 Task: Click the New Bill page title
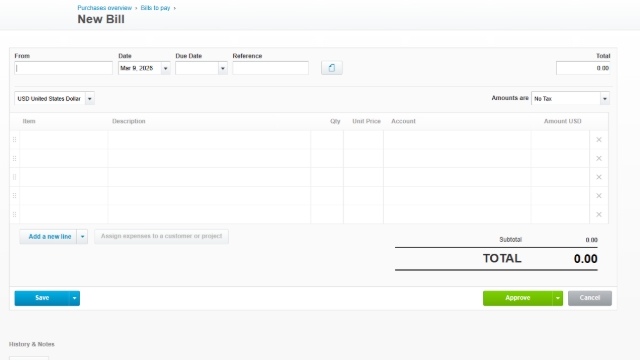[101, 19]
